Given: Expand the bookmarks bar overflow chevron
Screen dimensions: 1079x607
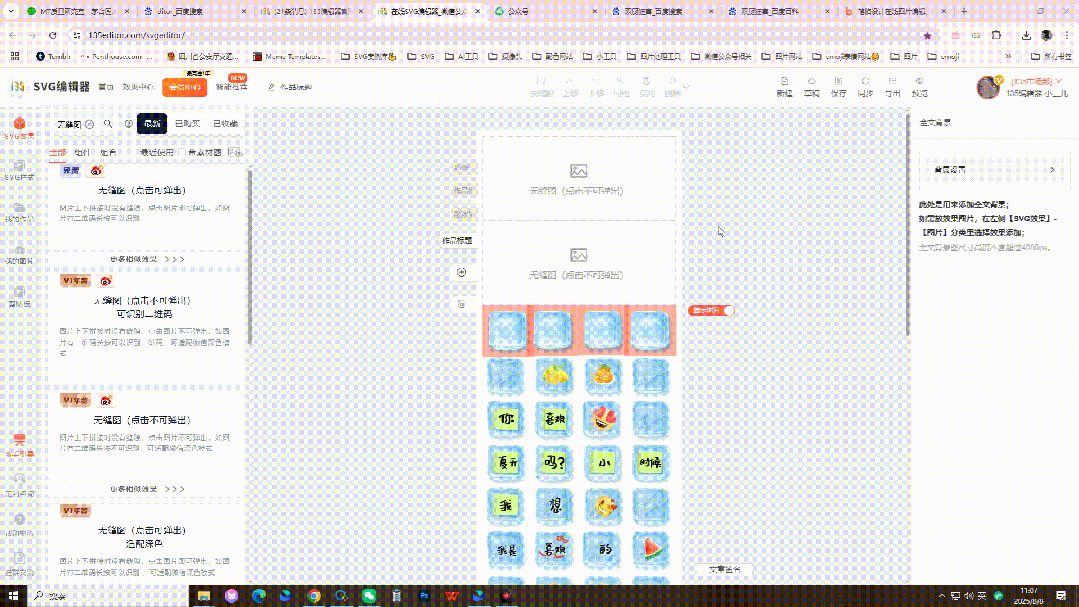Looking at the screenshot, I should tap(1008, 56).
